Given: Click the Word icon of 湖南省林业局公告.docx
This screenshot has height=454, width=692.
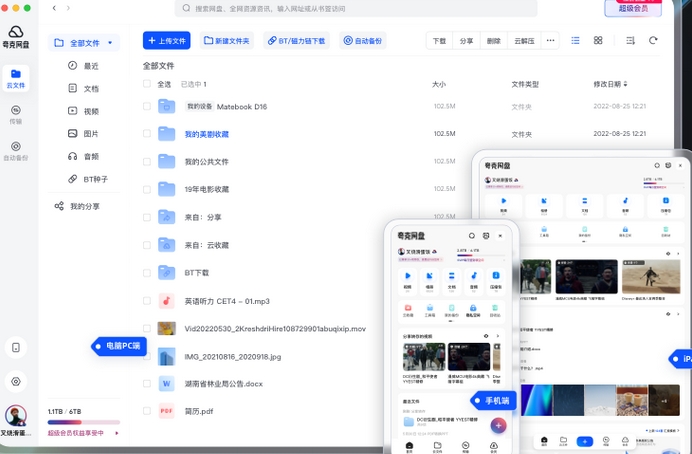Looking at the screenshot, I should (167, 383).
